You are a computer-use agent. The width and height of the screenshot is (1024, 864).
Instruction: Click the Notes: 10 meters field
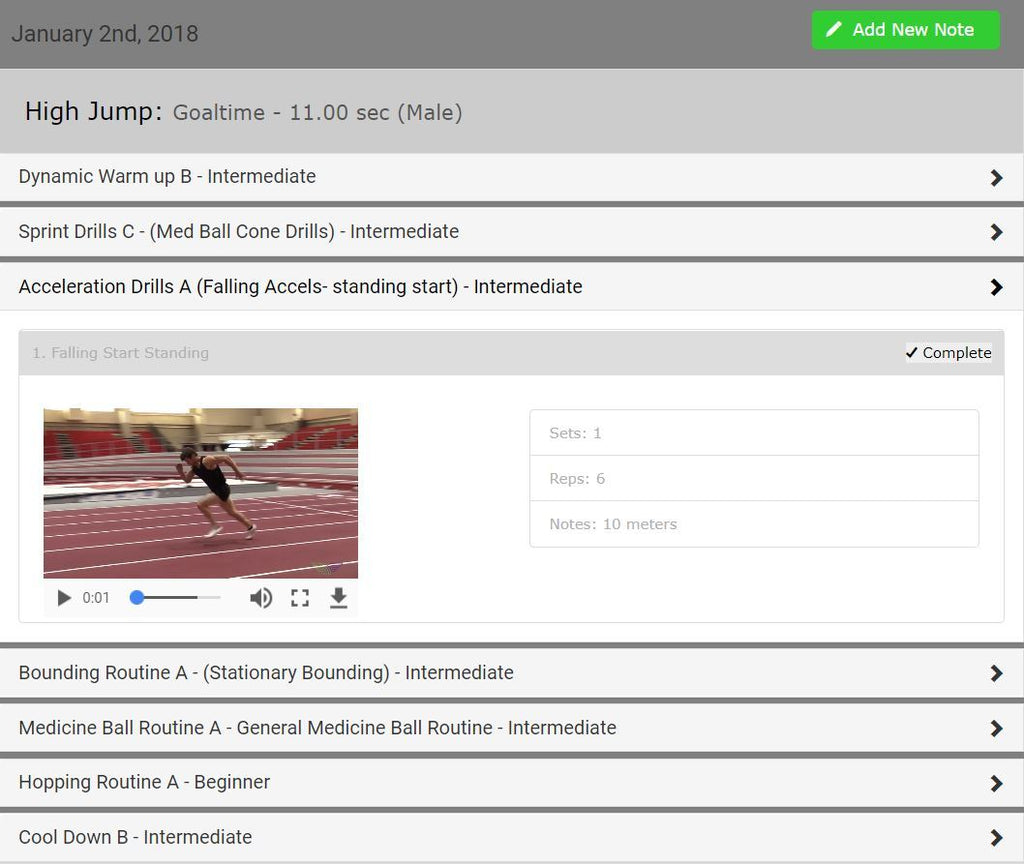754,524
